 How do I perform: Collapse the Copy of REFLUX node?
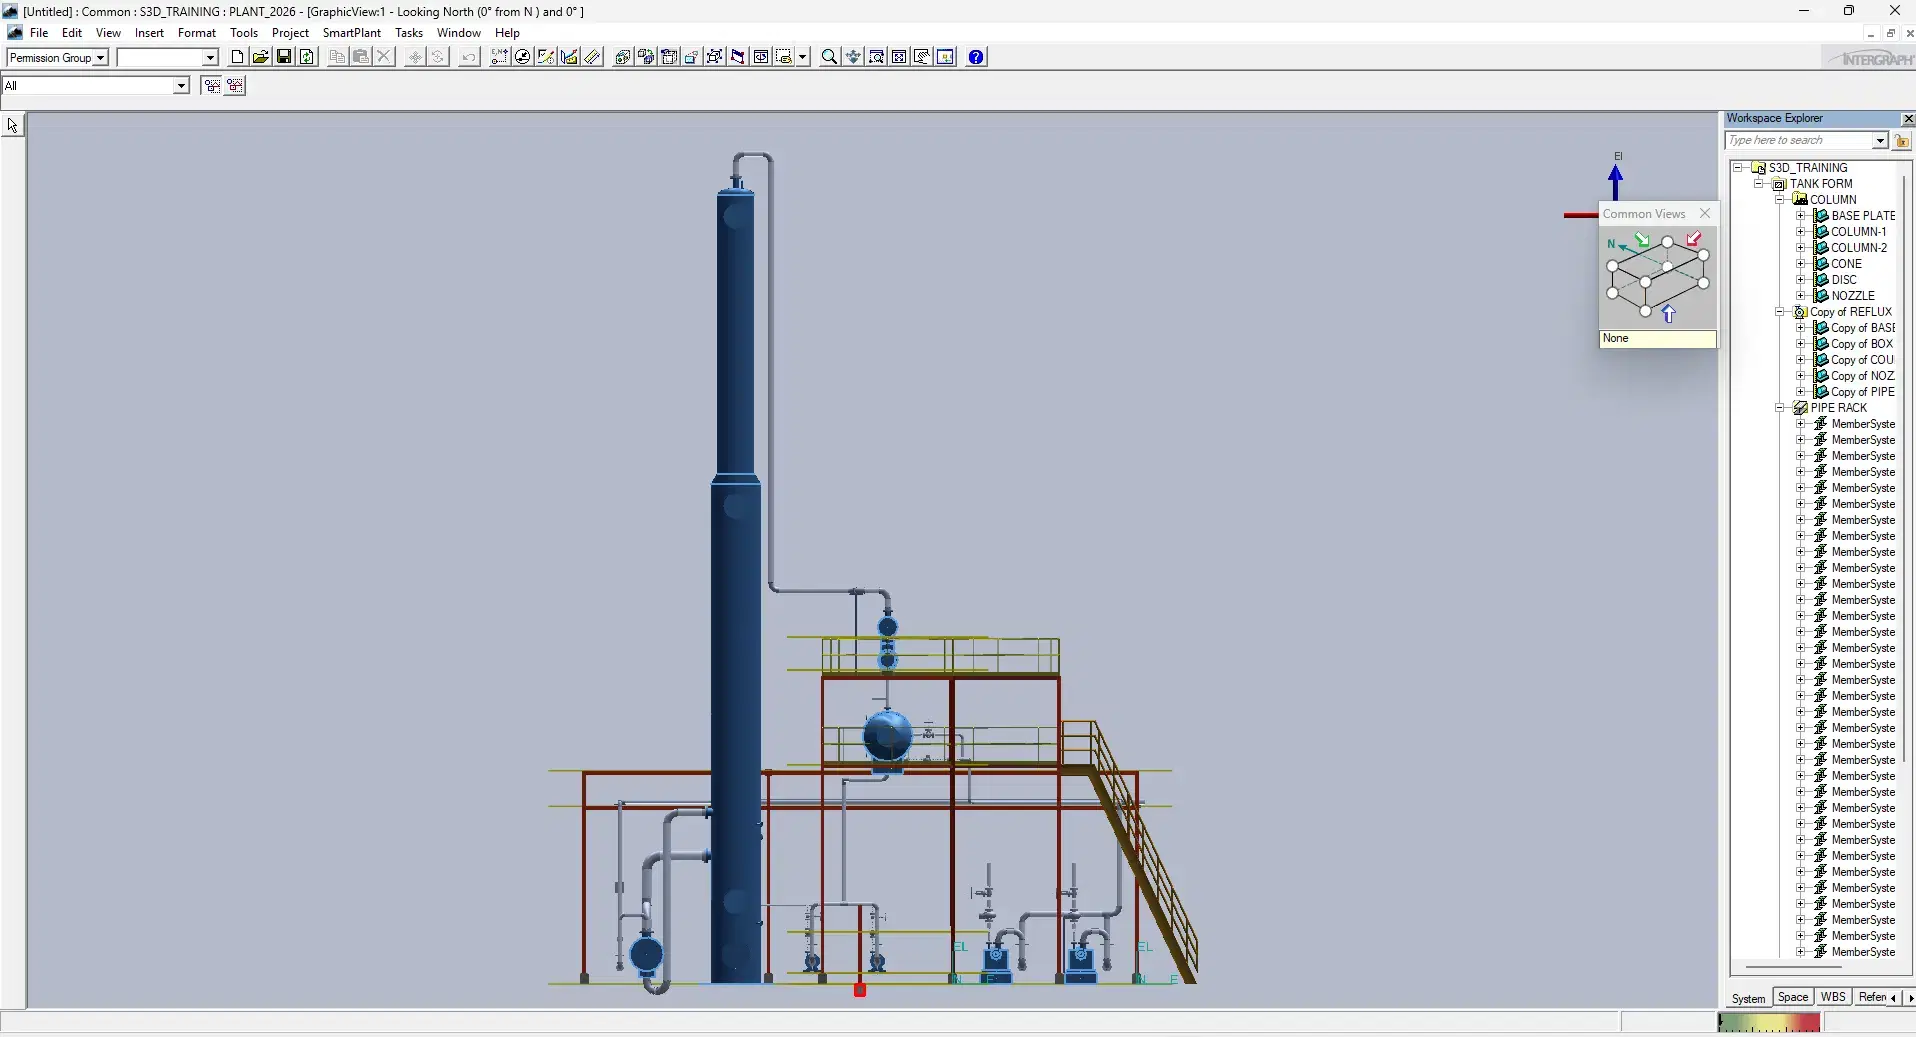[1780, 312]
